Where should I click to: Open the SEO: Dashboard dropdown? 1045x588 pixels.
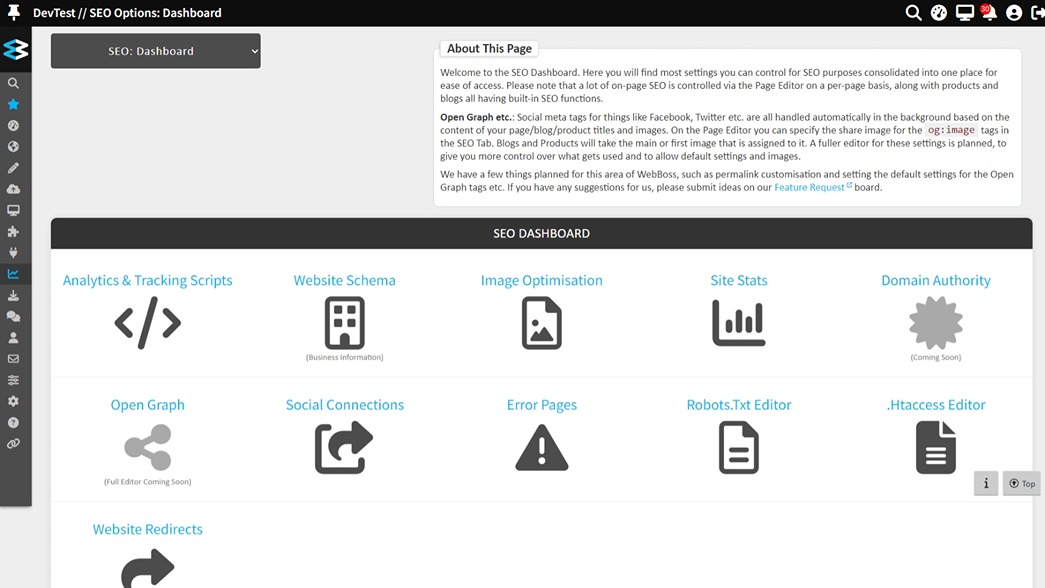pyautogui.click(x=155, y=50)
